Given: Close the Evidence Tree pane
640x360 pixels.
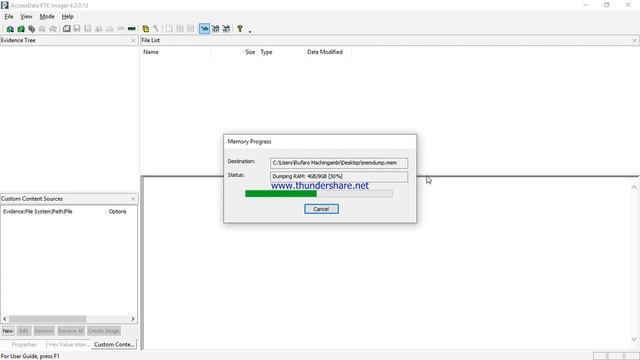Looking at the screenshot, I should 133,40.
